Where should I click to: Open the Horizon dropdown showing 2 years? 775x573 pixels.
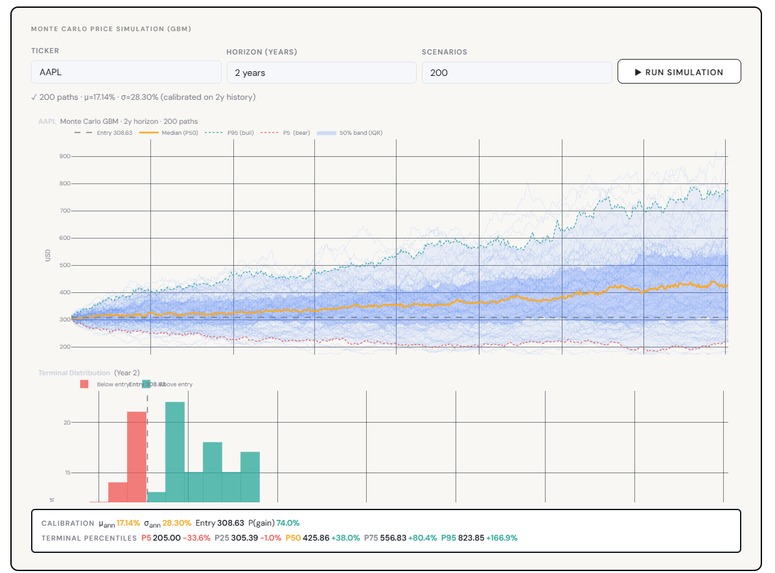[x=321, y=73]
